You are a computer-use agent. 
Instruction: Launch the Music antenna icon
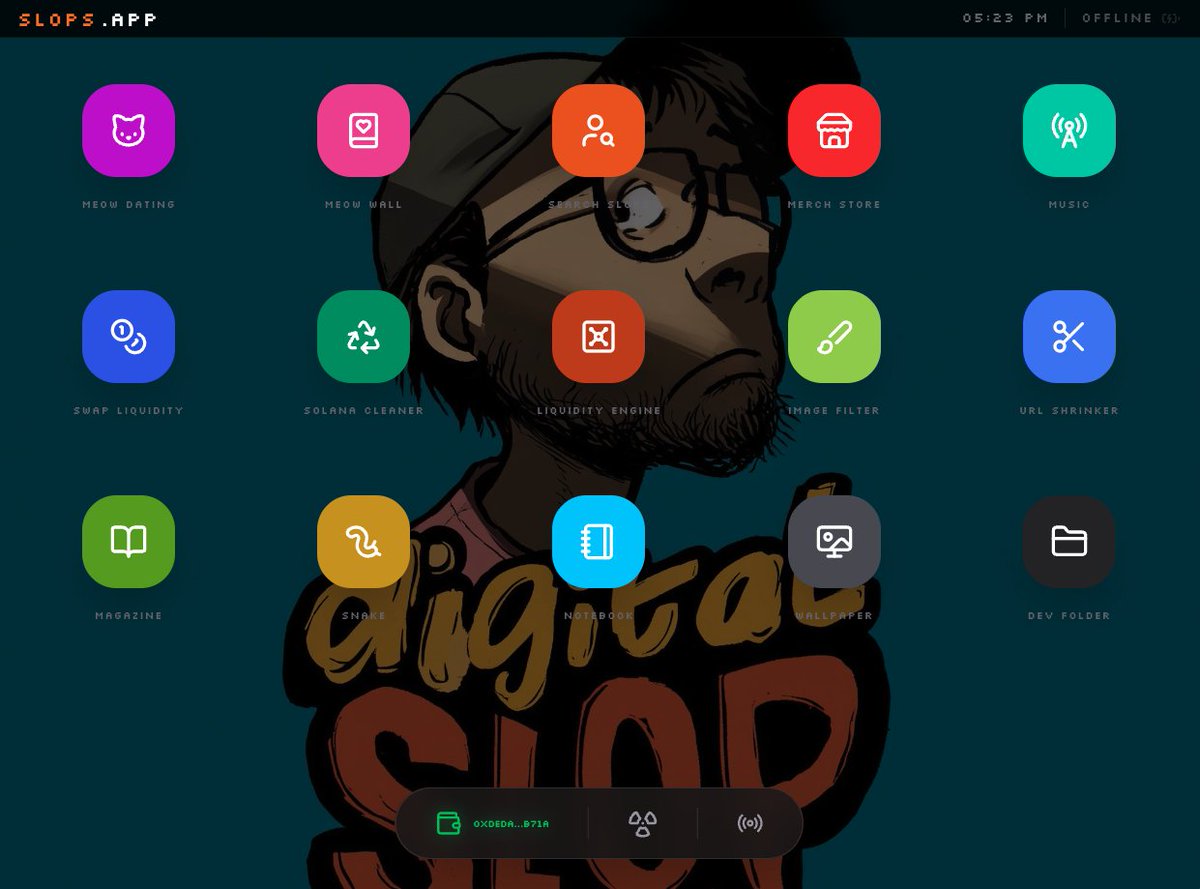point(1069,130)
